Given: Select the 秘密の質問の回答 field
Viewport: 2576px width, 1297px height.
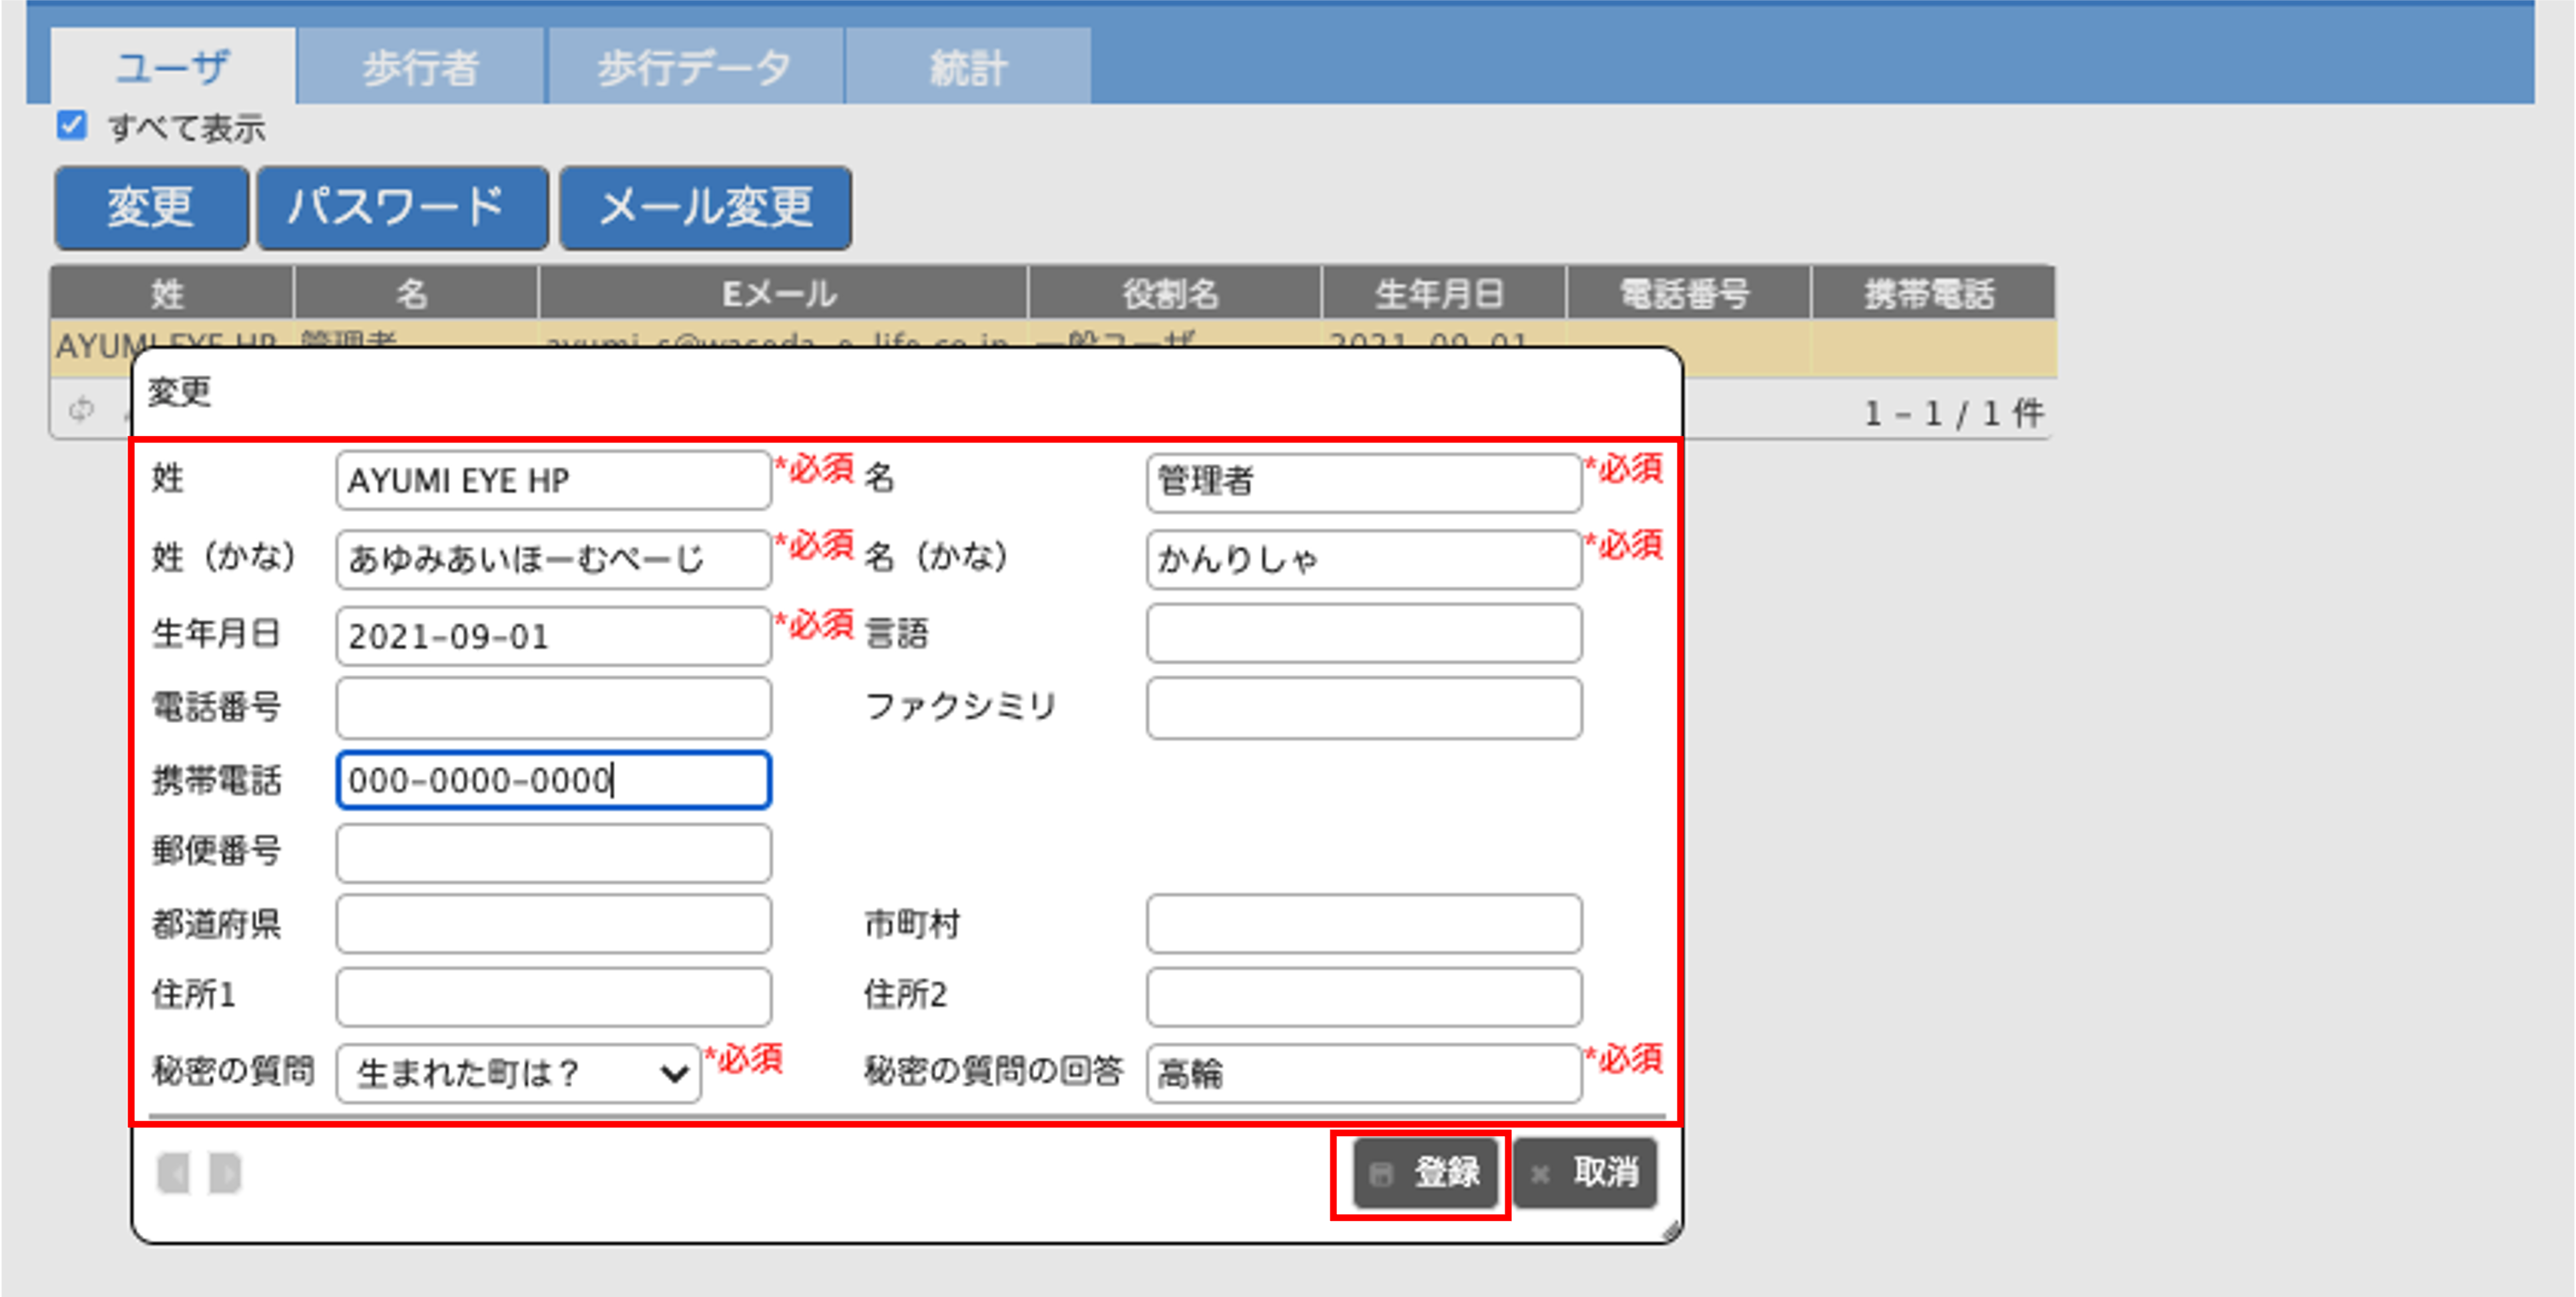Looking at the screenshot, I should click(1363, 1074).
